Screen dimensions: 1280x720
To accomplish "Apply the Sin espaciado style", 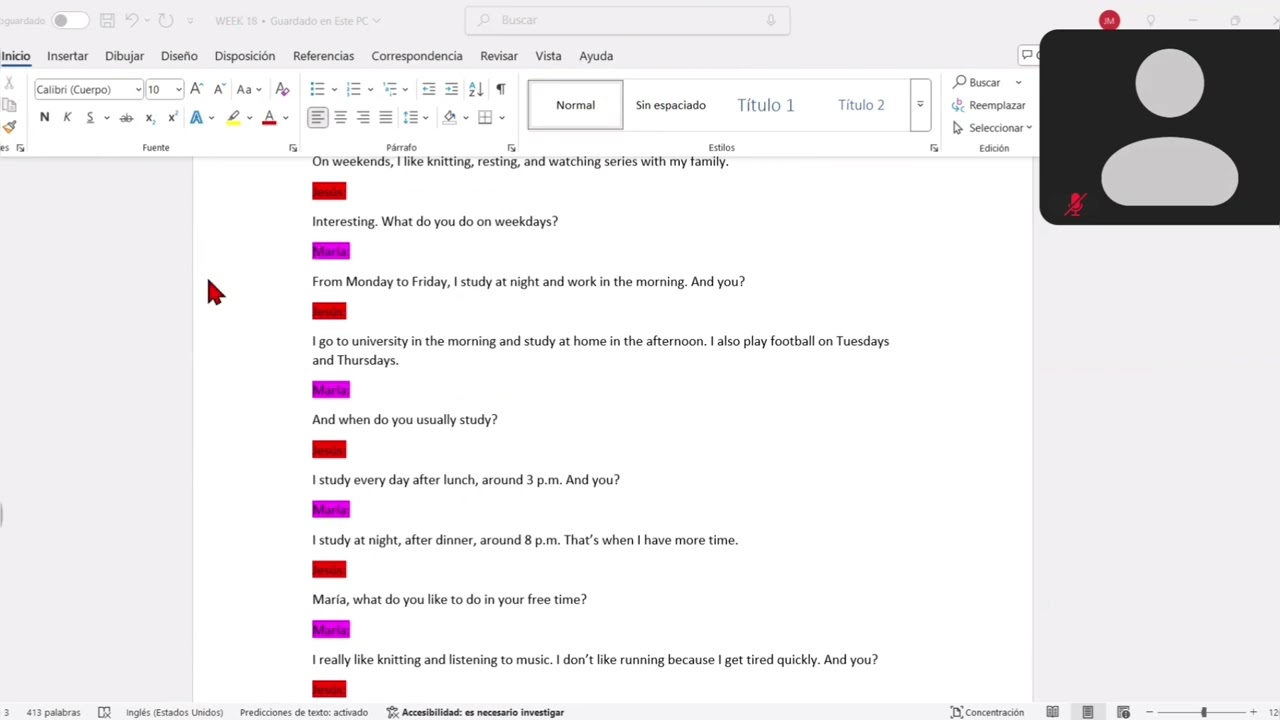I will point(670,105).
